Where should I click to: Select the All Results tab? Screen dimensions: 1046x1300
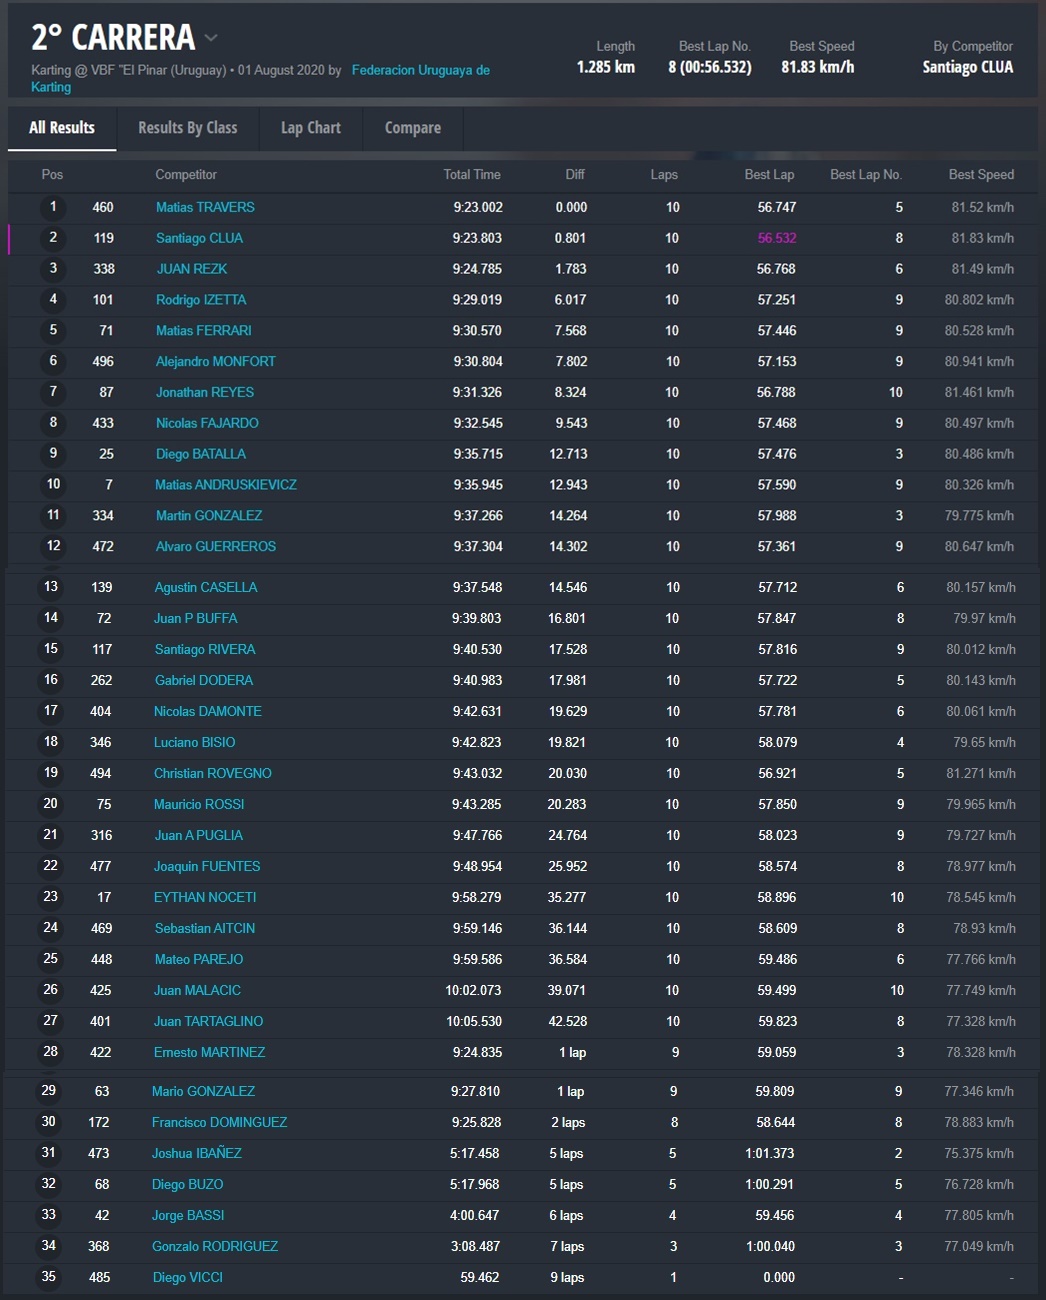(62, 128)
